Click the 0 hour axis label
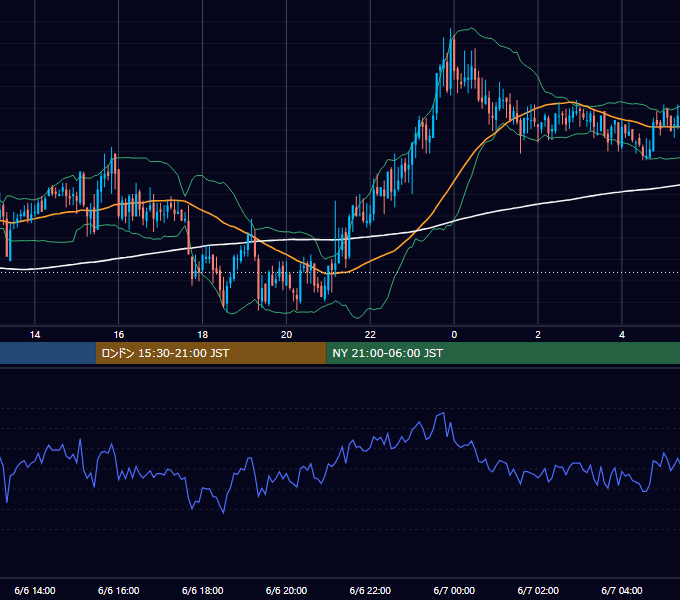680x600 pixels. (454, 335)
